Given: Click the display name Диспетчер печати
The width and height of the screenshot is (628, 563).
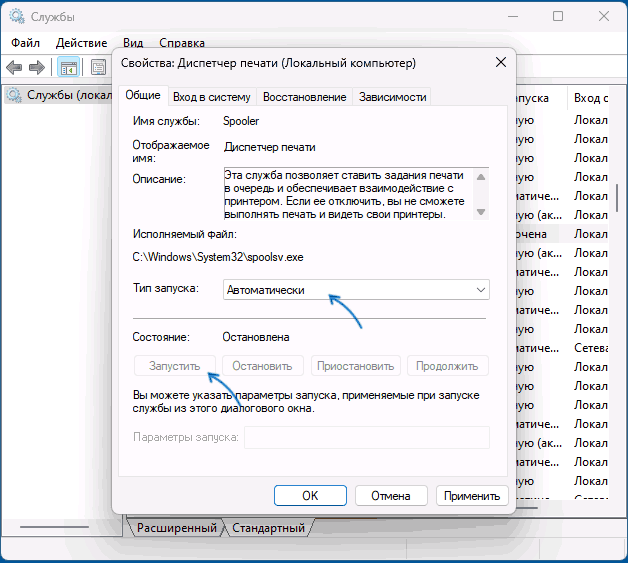Looking at the screenshot, I should [270, 147].
